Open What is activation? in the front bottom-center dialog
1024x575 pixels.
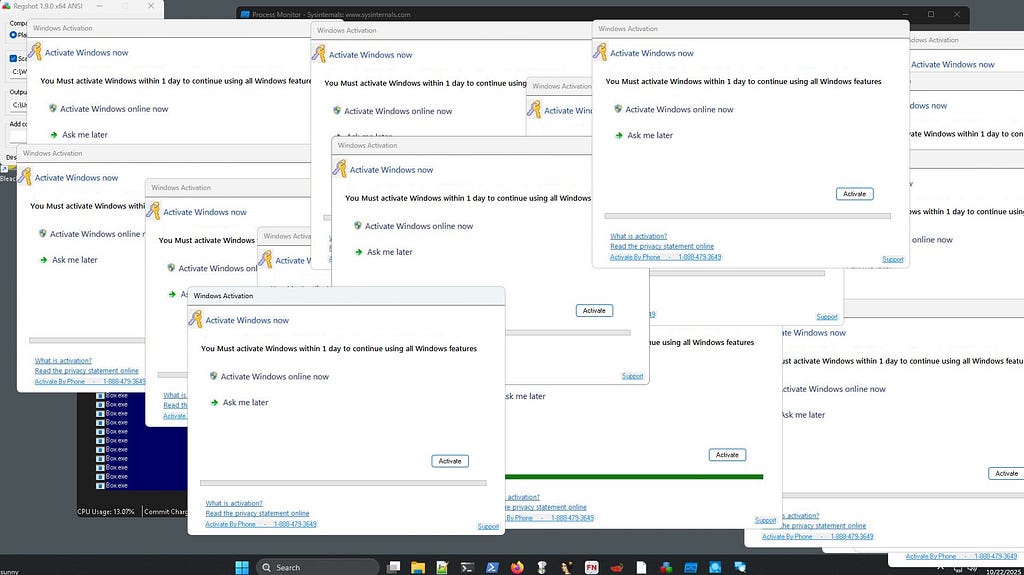pos(234,503)
